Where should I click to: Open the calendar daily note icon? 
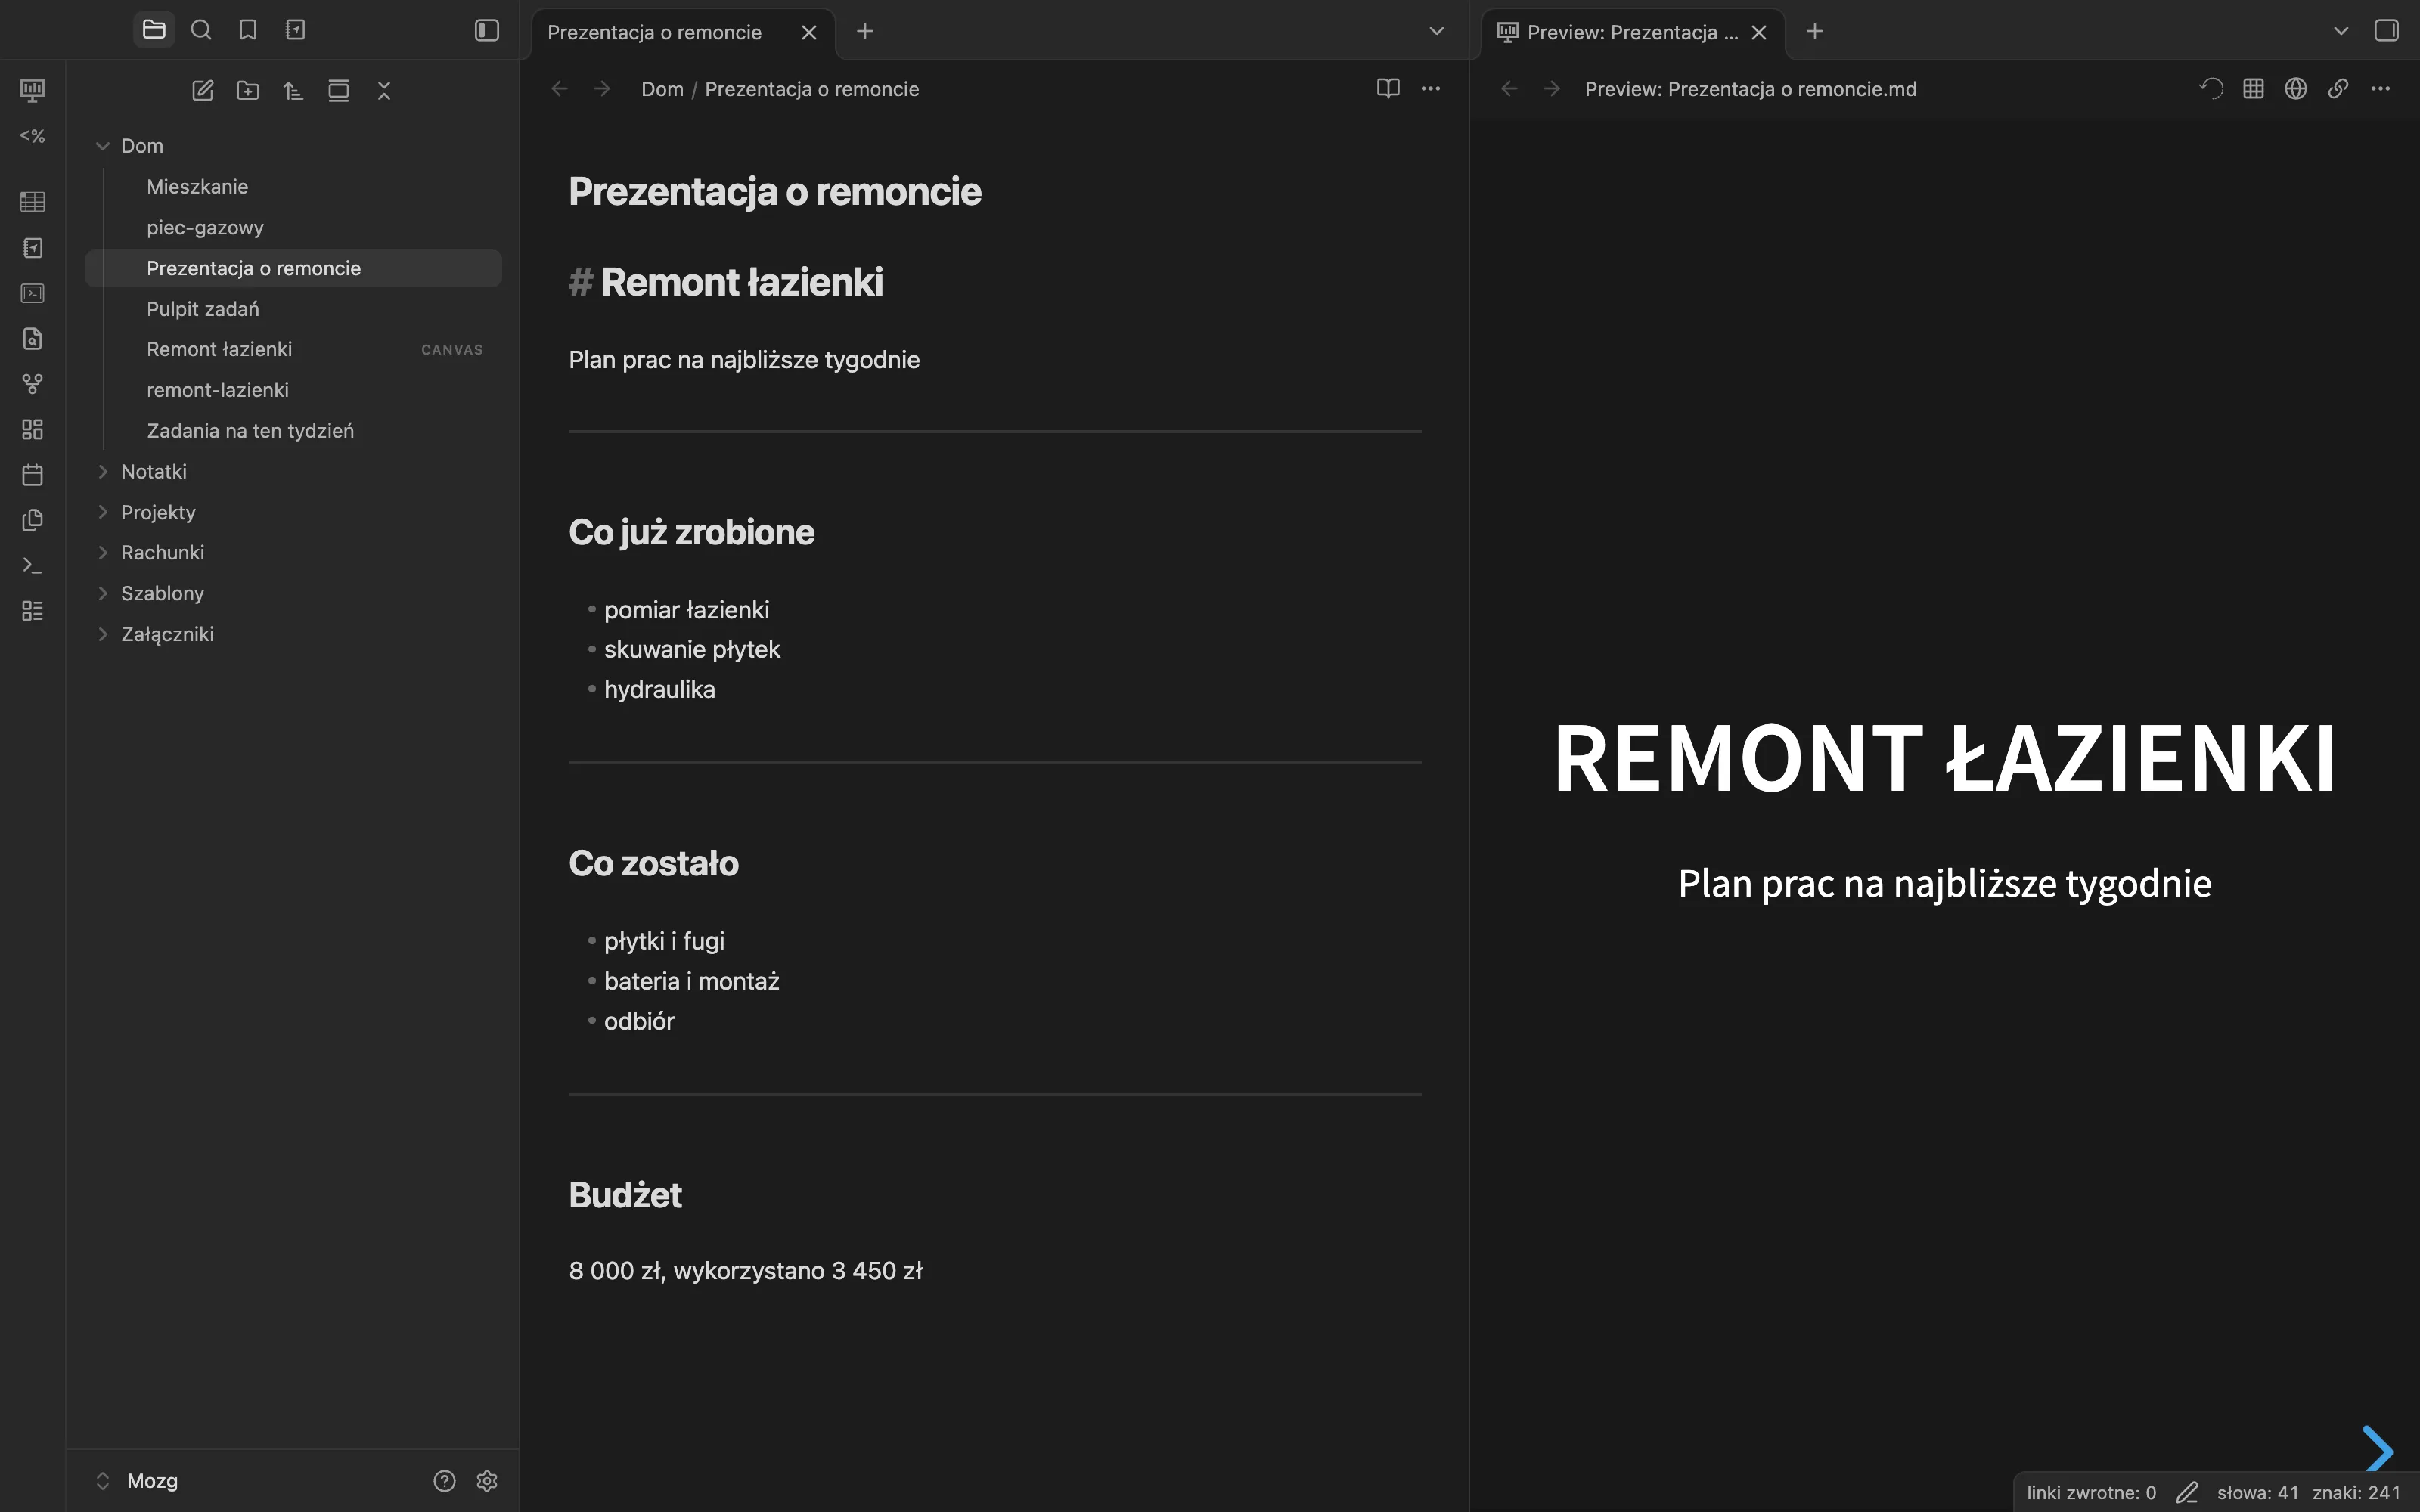click(32, 475)
